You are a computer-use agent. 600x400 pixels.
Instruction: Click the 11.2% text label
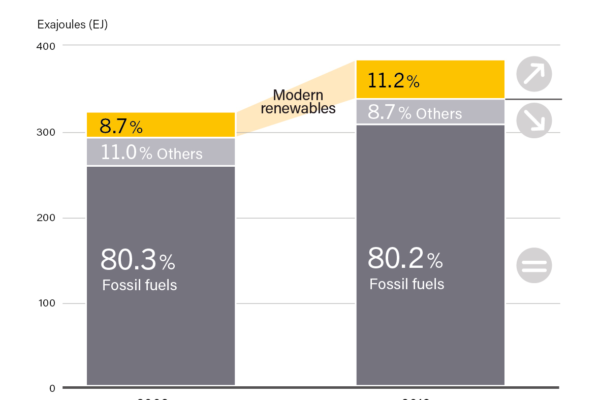click(394, 80)
